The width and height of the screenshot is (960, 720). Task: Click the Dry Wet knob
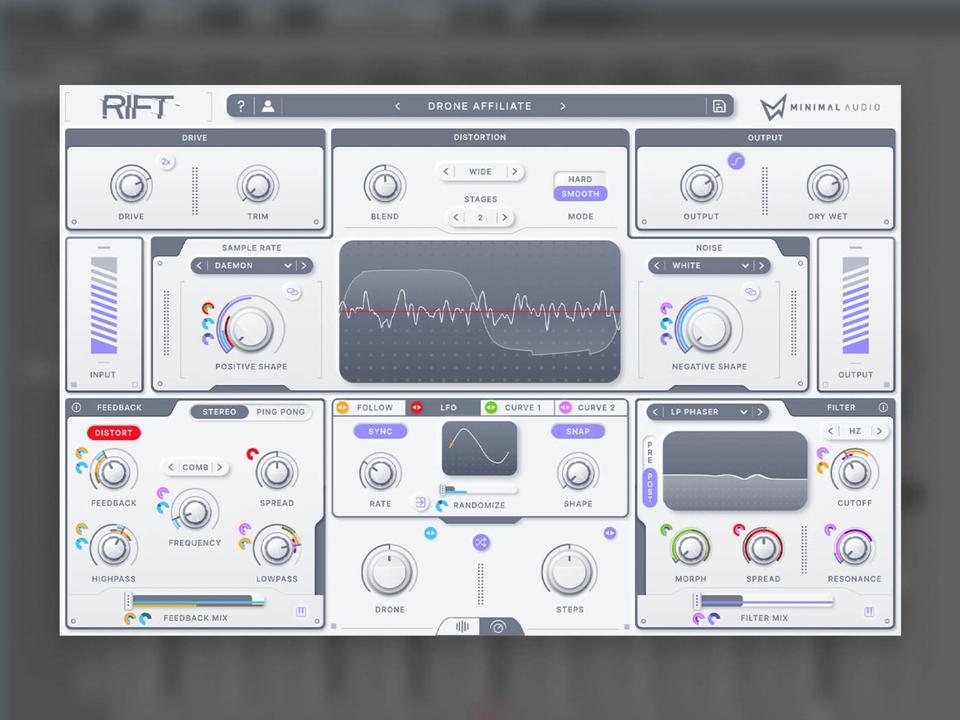point(828,185)
